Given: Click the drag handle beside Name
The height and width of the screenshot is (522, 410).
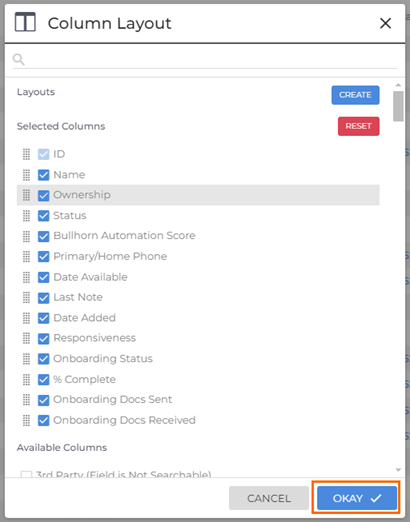Looking at the screenshot, I should tap(26, 175).
